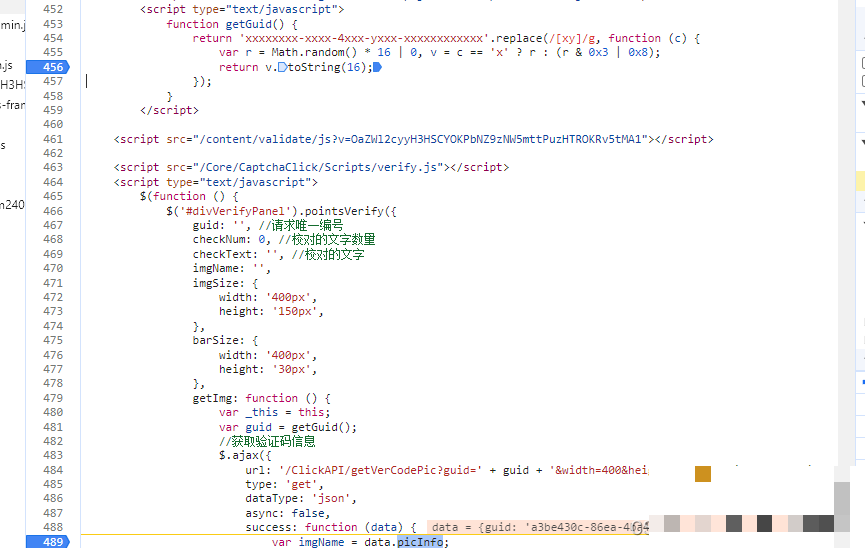Select the min.j file in sidebar
Image resolution: width=865 pixels, height=548 pixels.
(x=11, y=23)
